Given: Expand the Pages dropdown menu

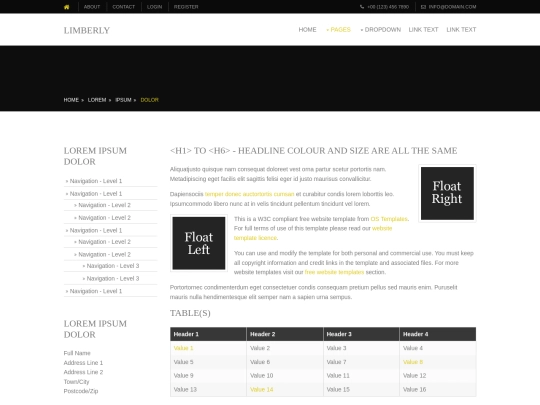Looking at the screenshot, I should coord(339,30).
